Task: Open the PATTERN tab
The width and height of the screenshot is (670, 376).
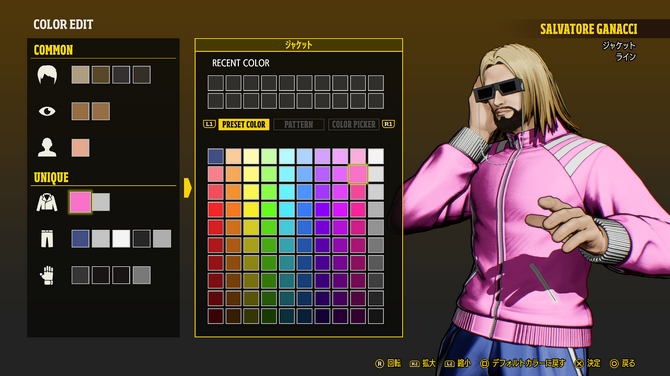Action: pos(299,125)
